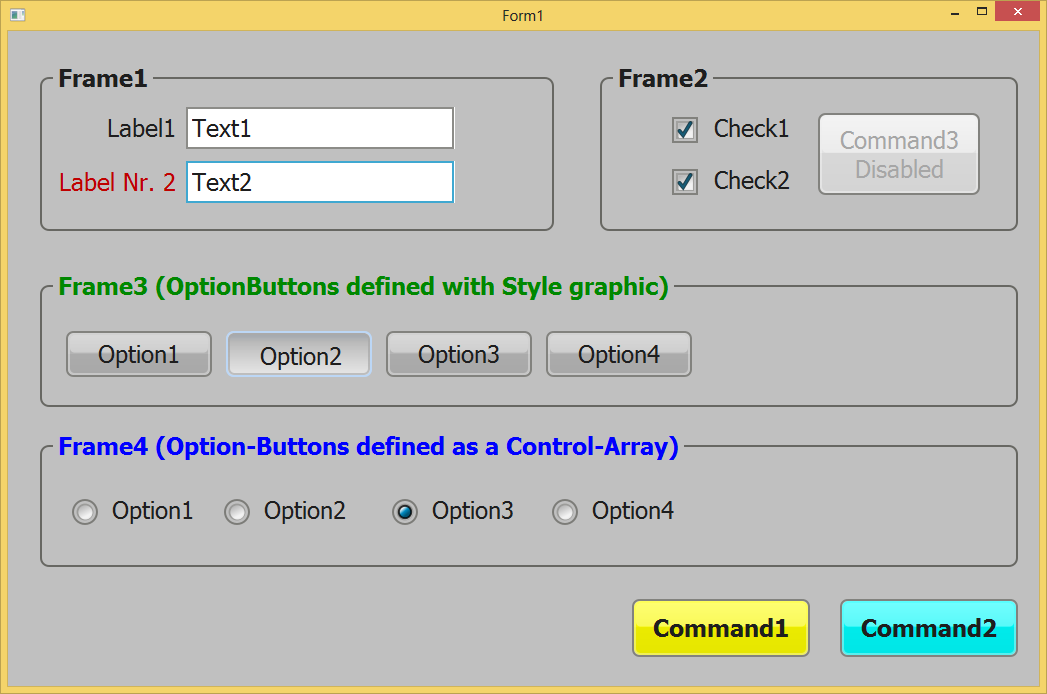Select Option1 radio button in Frame4
1047x694 pixels.
point(86,512)
